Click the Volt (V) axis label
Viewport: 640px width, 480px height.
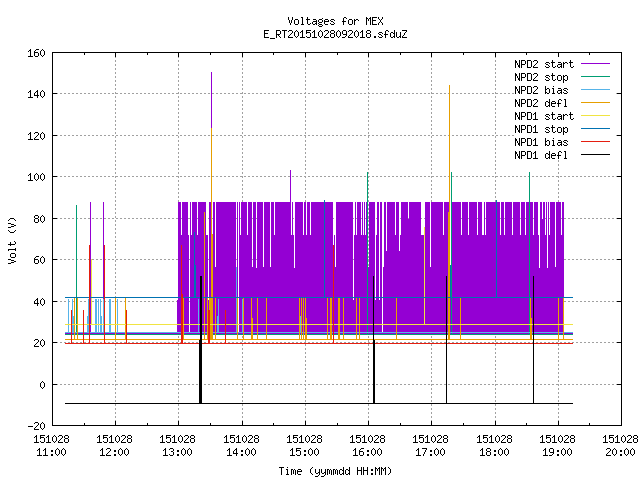(13, 240)
